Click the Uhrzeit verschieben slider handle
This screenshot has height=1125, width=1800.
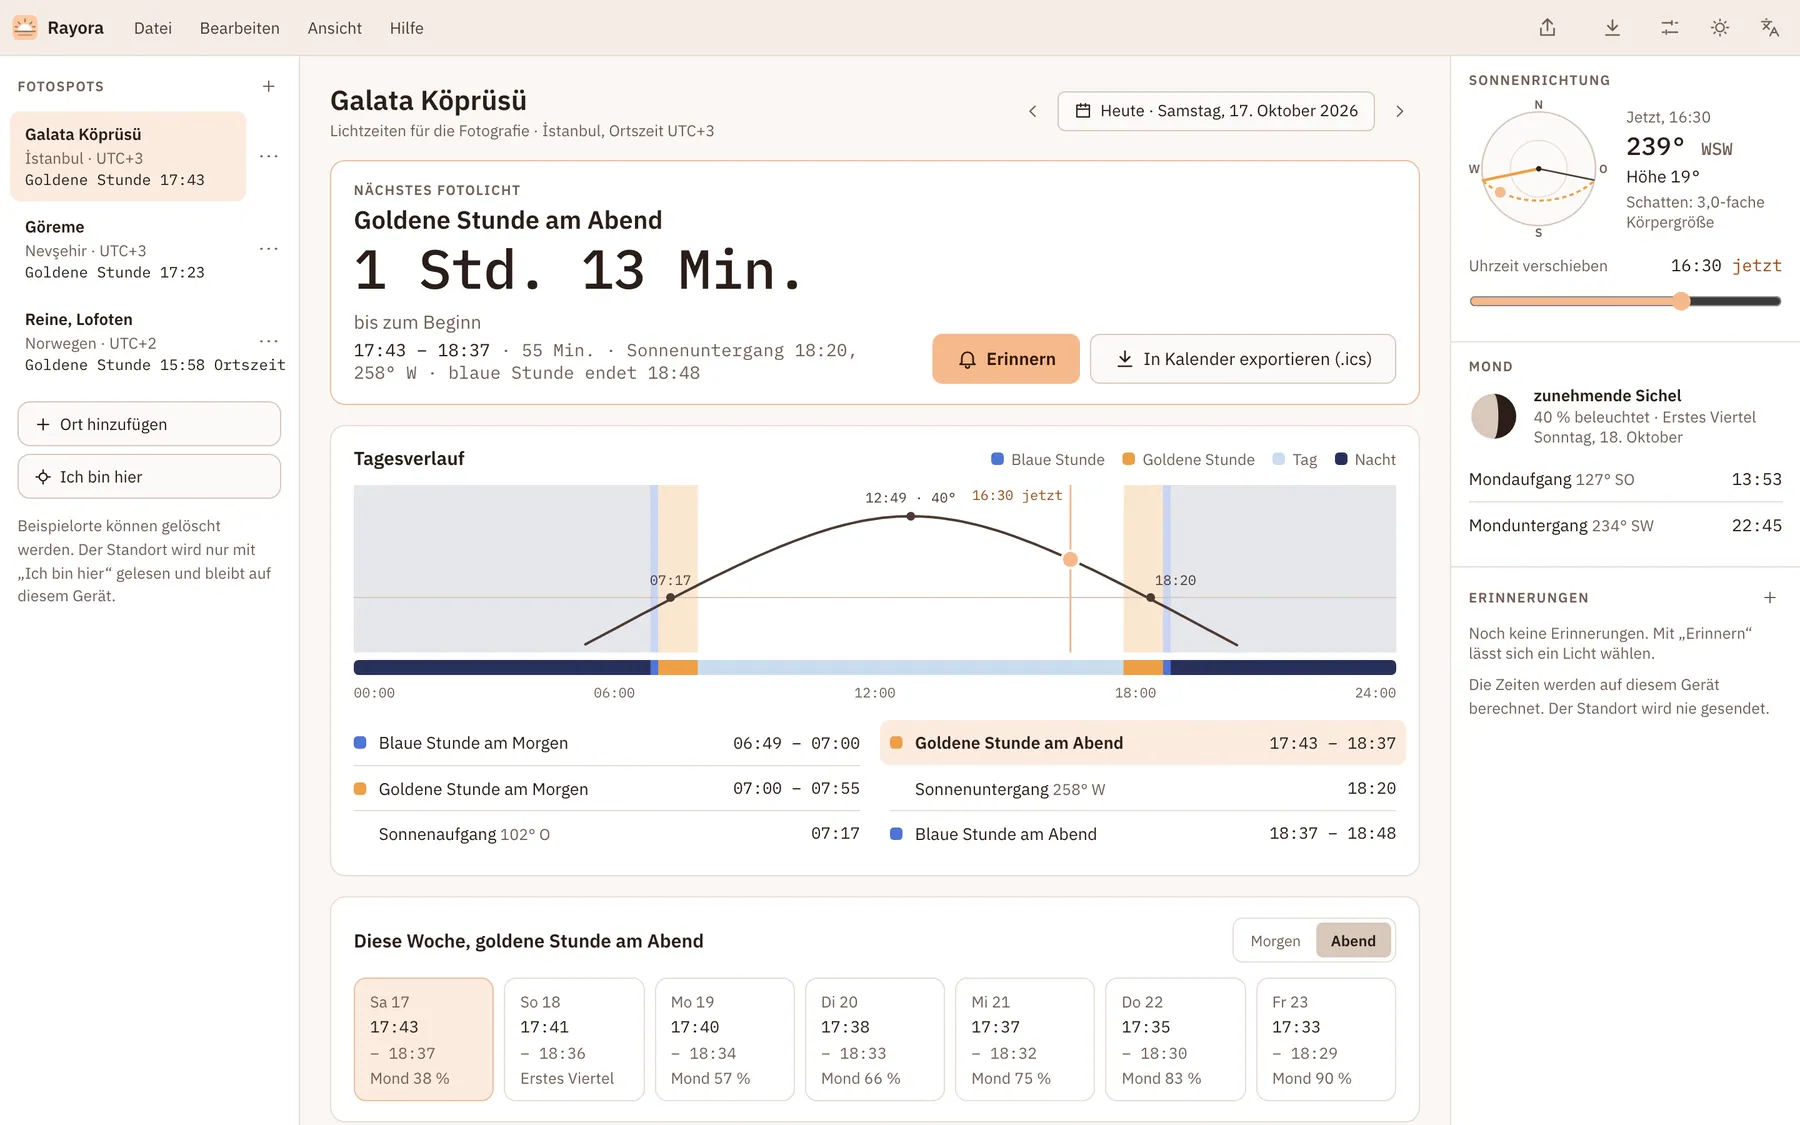[x=1681, y=301]
